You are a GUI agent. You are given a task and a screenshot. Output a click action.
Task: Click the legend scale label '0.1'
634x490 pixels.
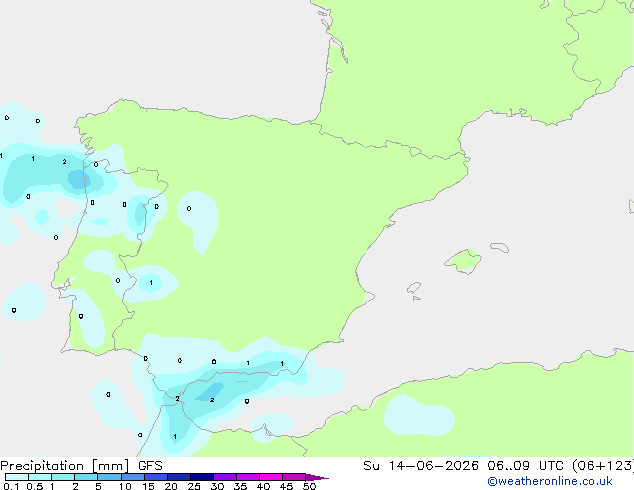pyautogui.click(x=11, y=486)
